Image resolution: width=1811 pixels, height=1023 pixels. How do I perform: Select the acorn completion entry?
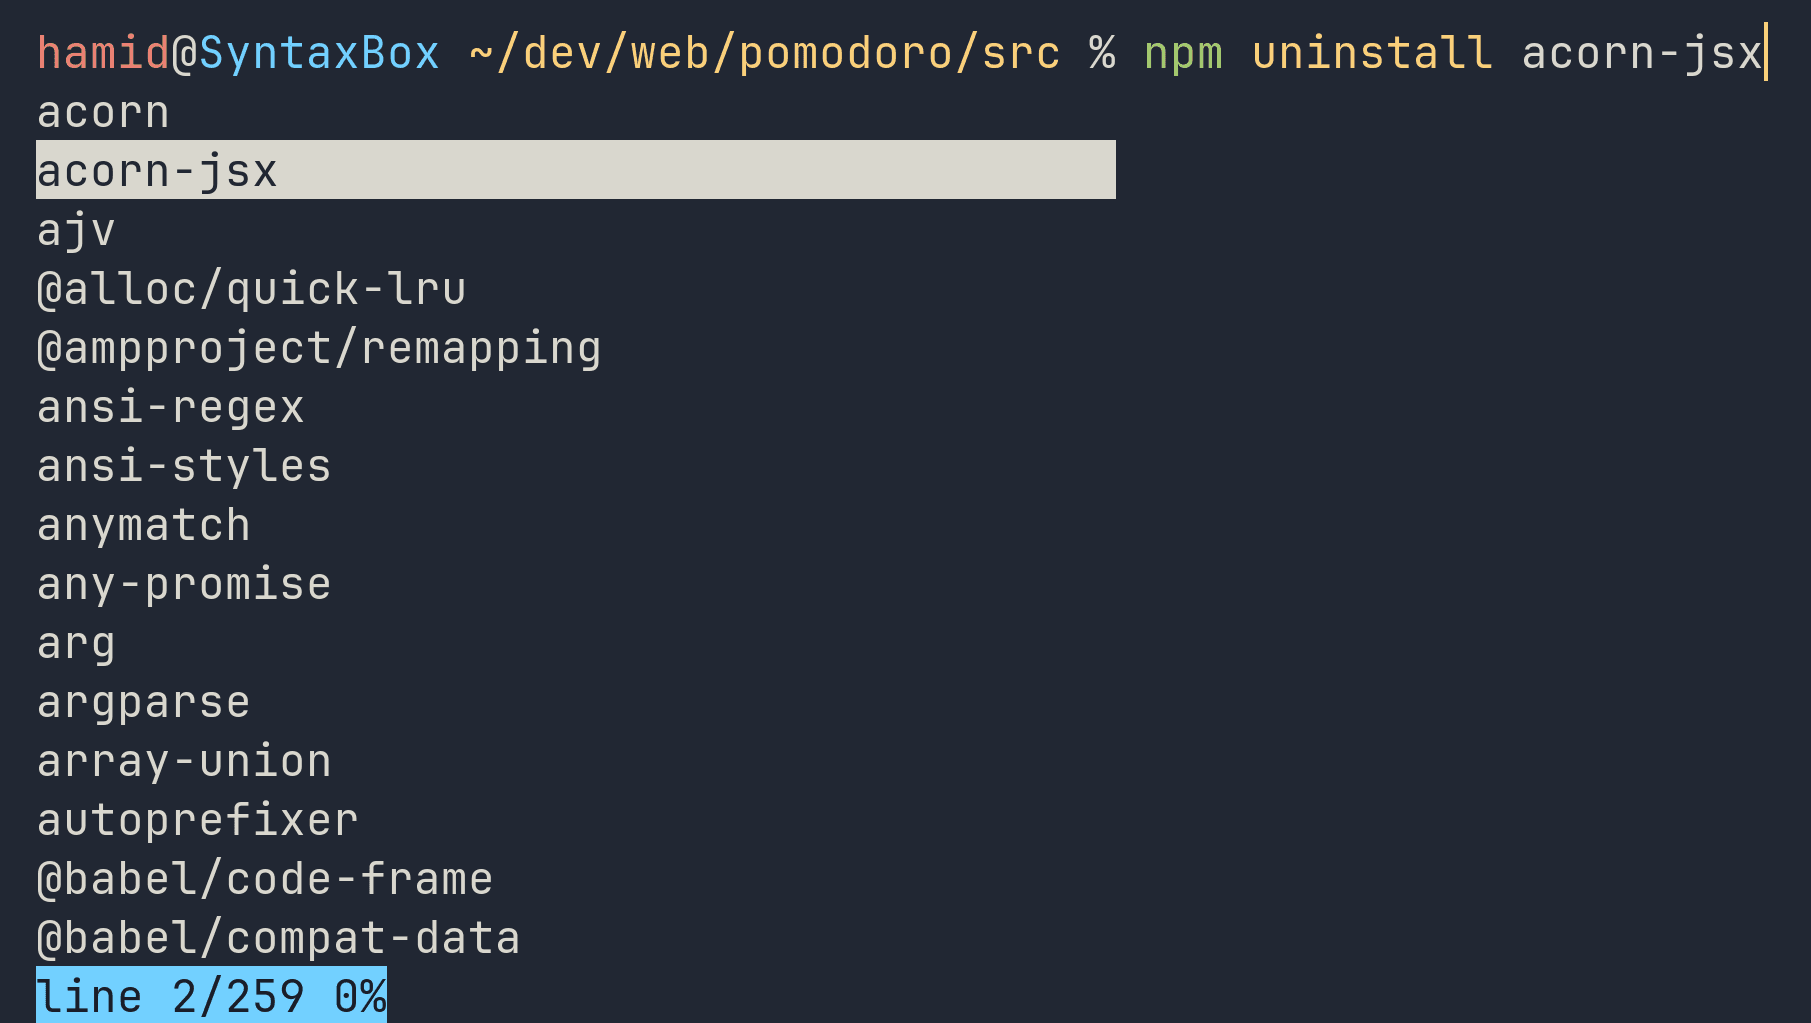(x=103, y=112)
